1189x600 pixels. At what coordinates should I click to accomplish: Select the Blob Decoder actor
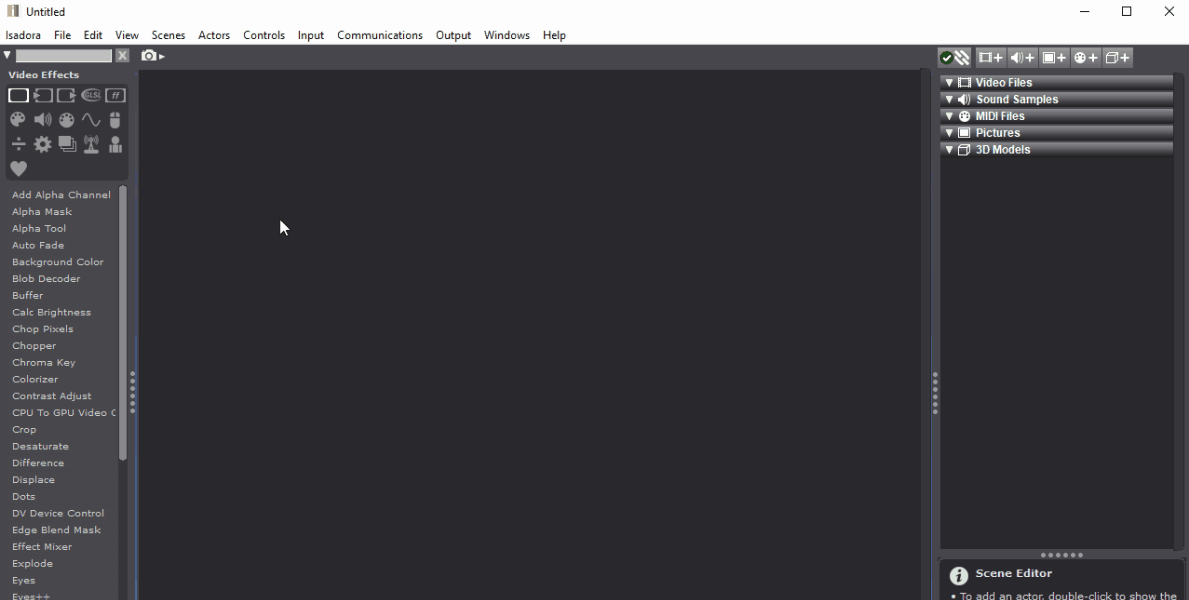(46, 278)
